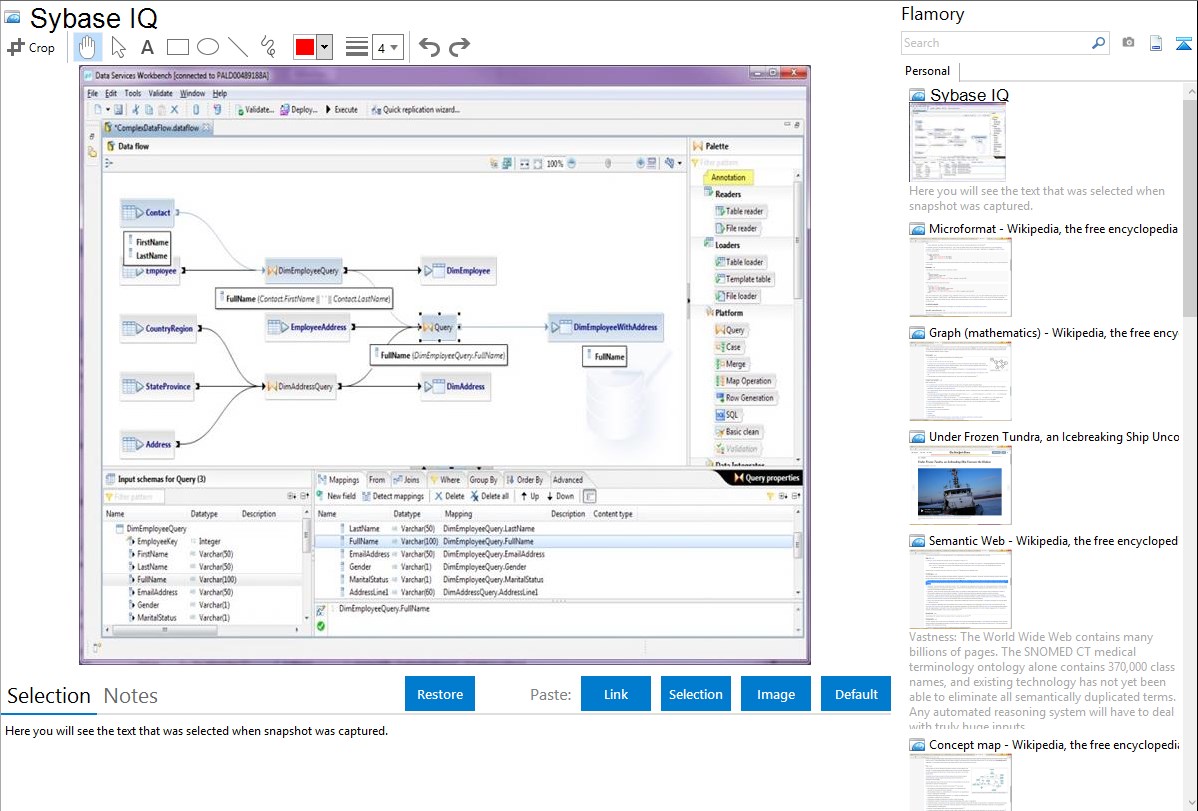Image resolution: width=1198 pixels, height=811 pixels.
Task: Select Map Operation in the Palette
Action: pos(743,381)
